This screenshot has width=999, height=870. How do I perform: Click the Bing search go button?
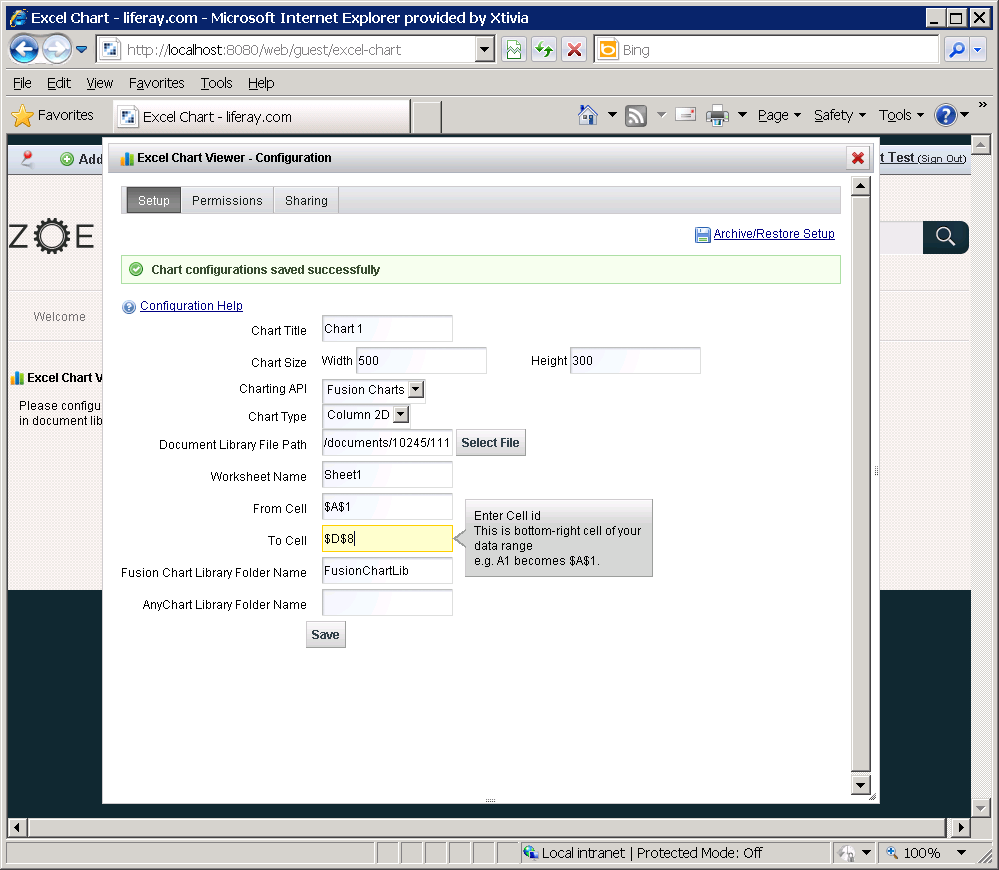coord(957,50)
